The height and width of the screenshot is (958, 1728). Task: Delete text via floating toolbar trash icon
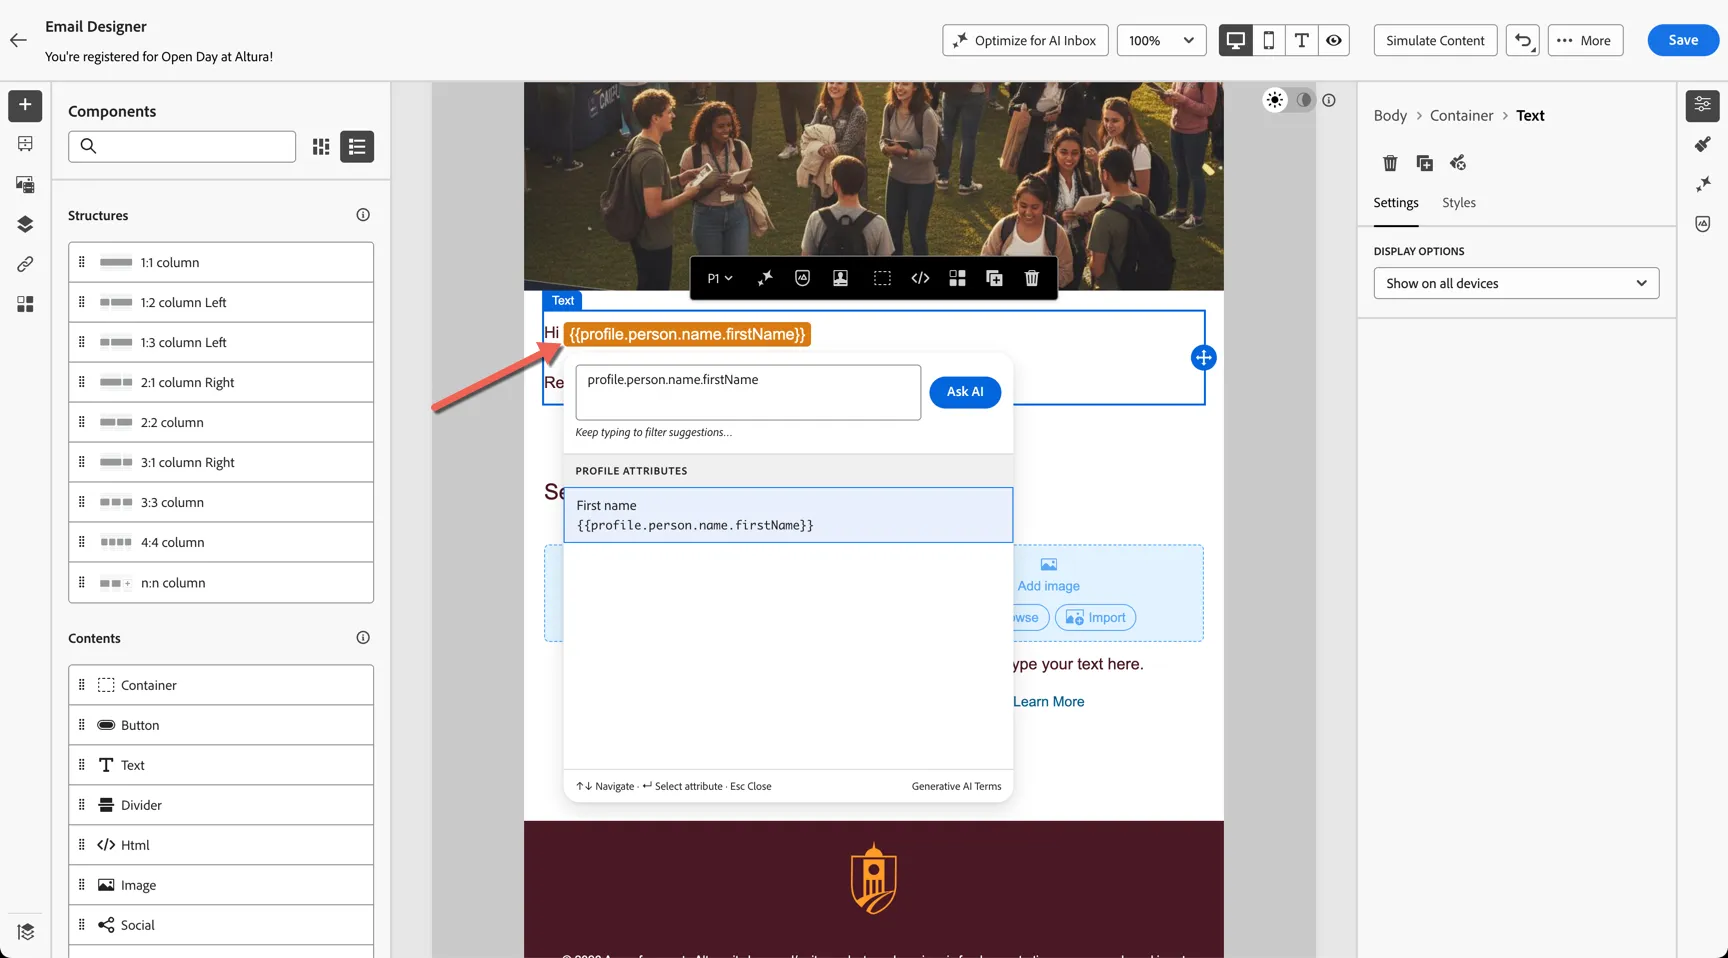click(1032, 278)
